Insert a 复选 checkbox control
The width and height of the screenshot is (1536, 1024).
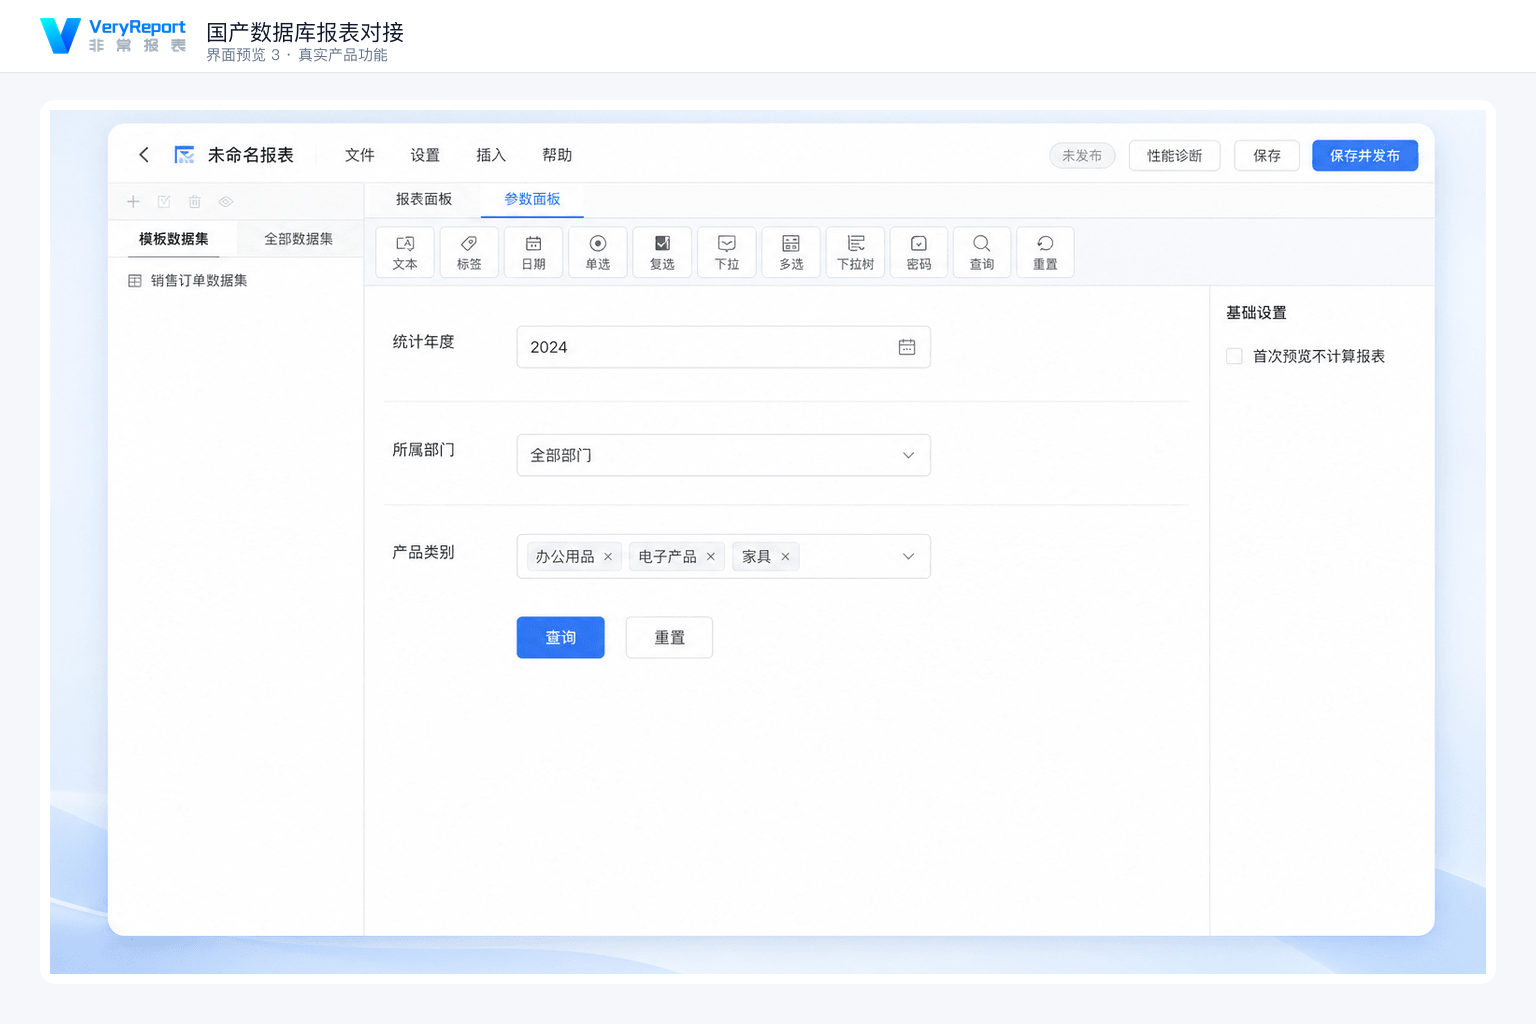tap(662, 252)
